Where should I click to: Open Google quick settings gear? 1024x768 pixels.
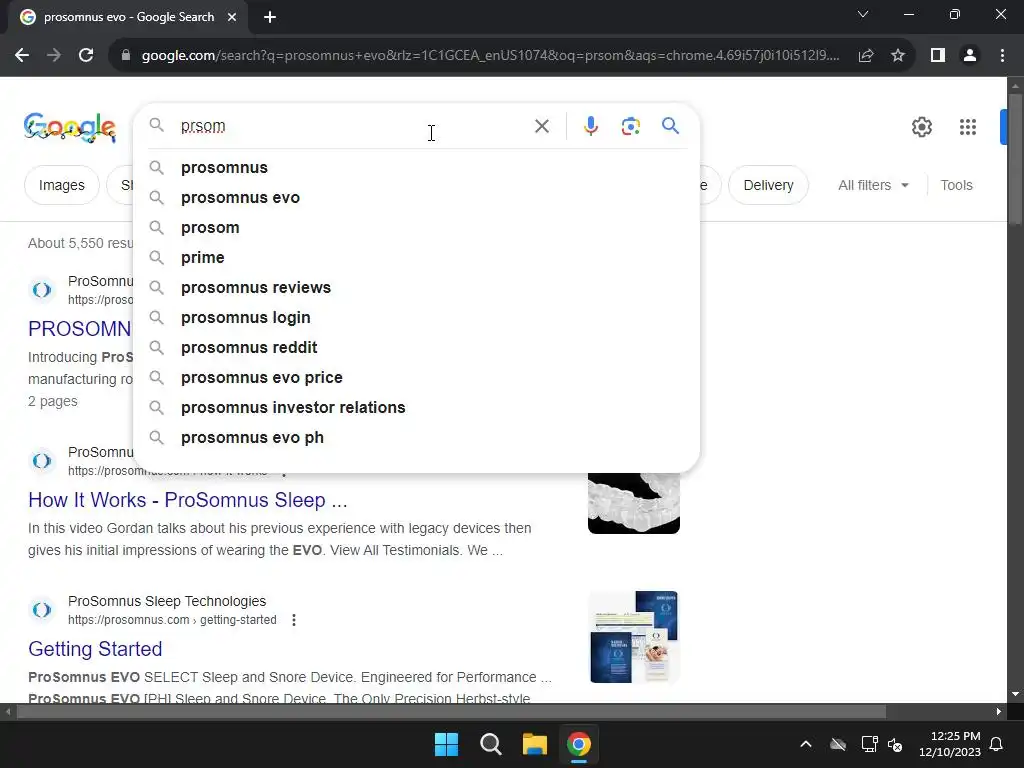click(921, 127)
